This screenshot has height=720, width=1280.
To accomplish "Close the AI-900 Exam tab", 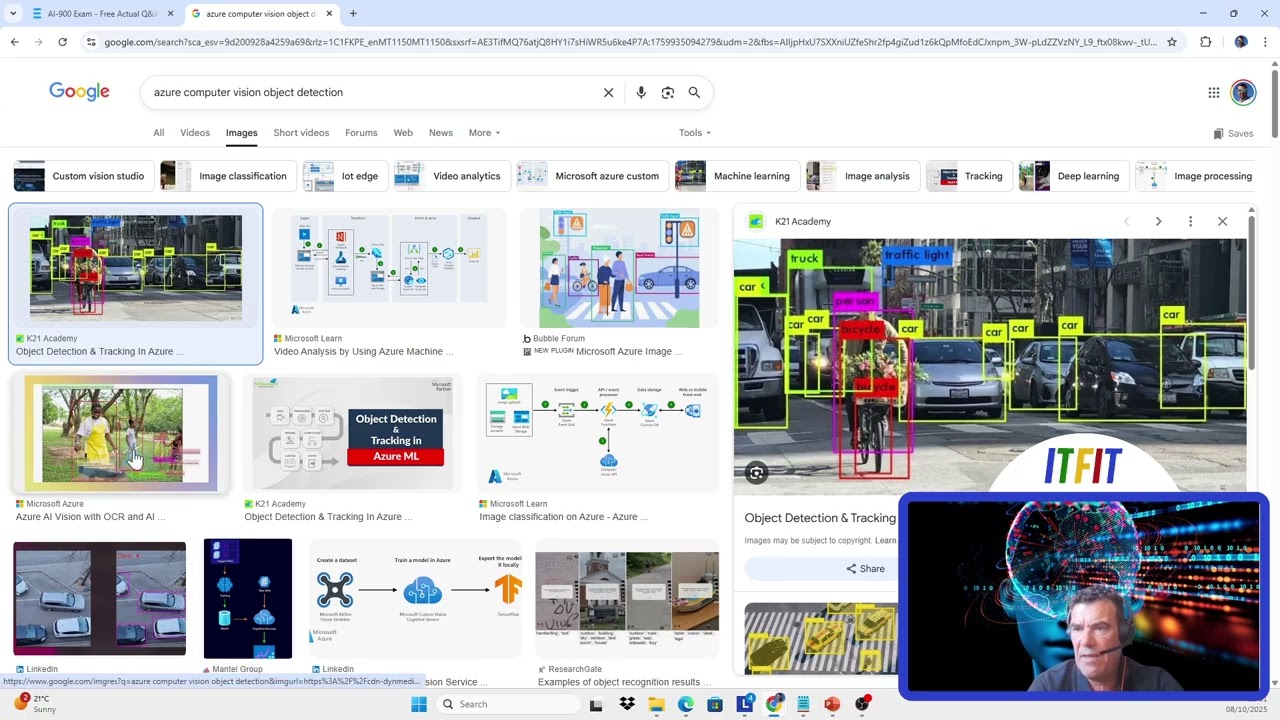I will (x=171, y=14).
